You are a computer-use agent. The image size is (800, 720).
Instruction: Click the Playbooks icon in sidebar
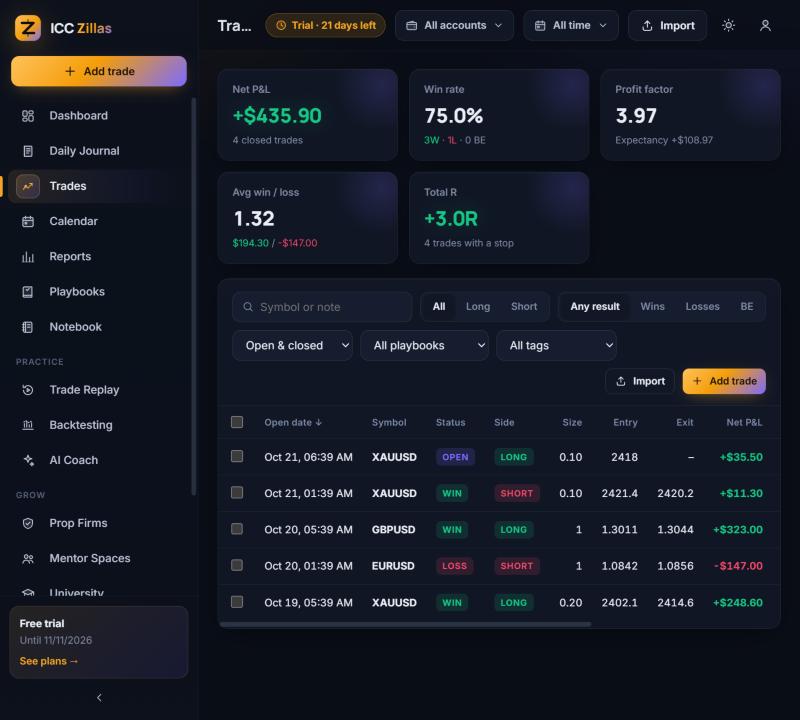28,292
